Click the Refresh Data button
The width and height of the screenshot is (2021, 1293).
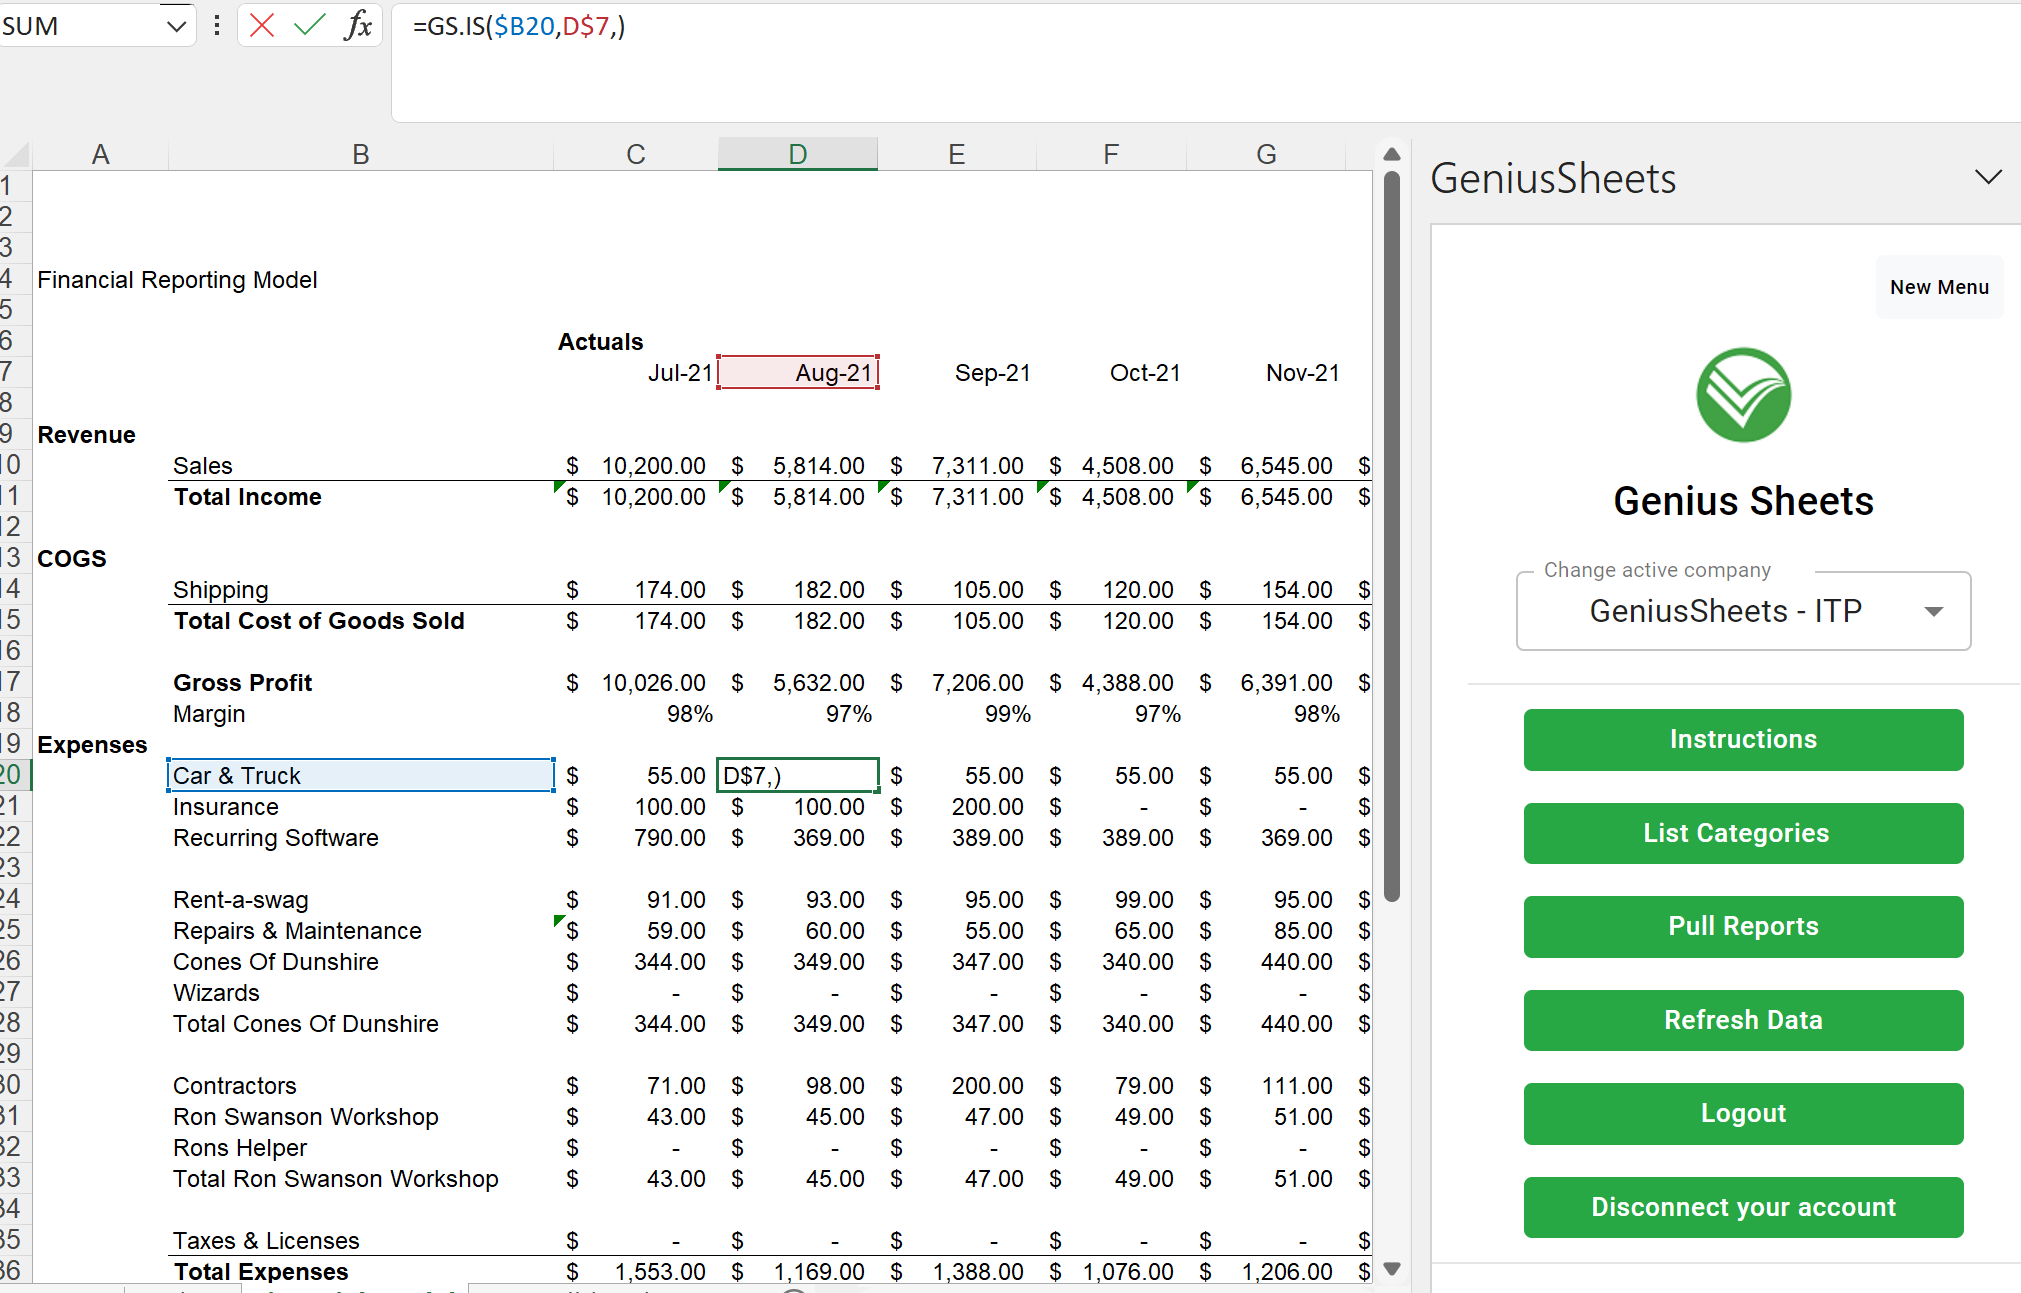(x=1742, y=1020)
